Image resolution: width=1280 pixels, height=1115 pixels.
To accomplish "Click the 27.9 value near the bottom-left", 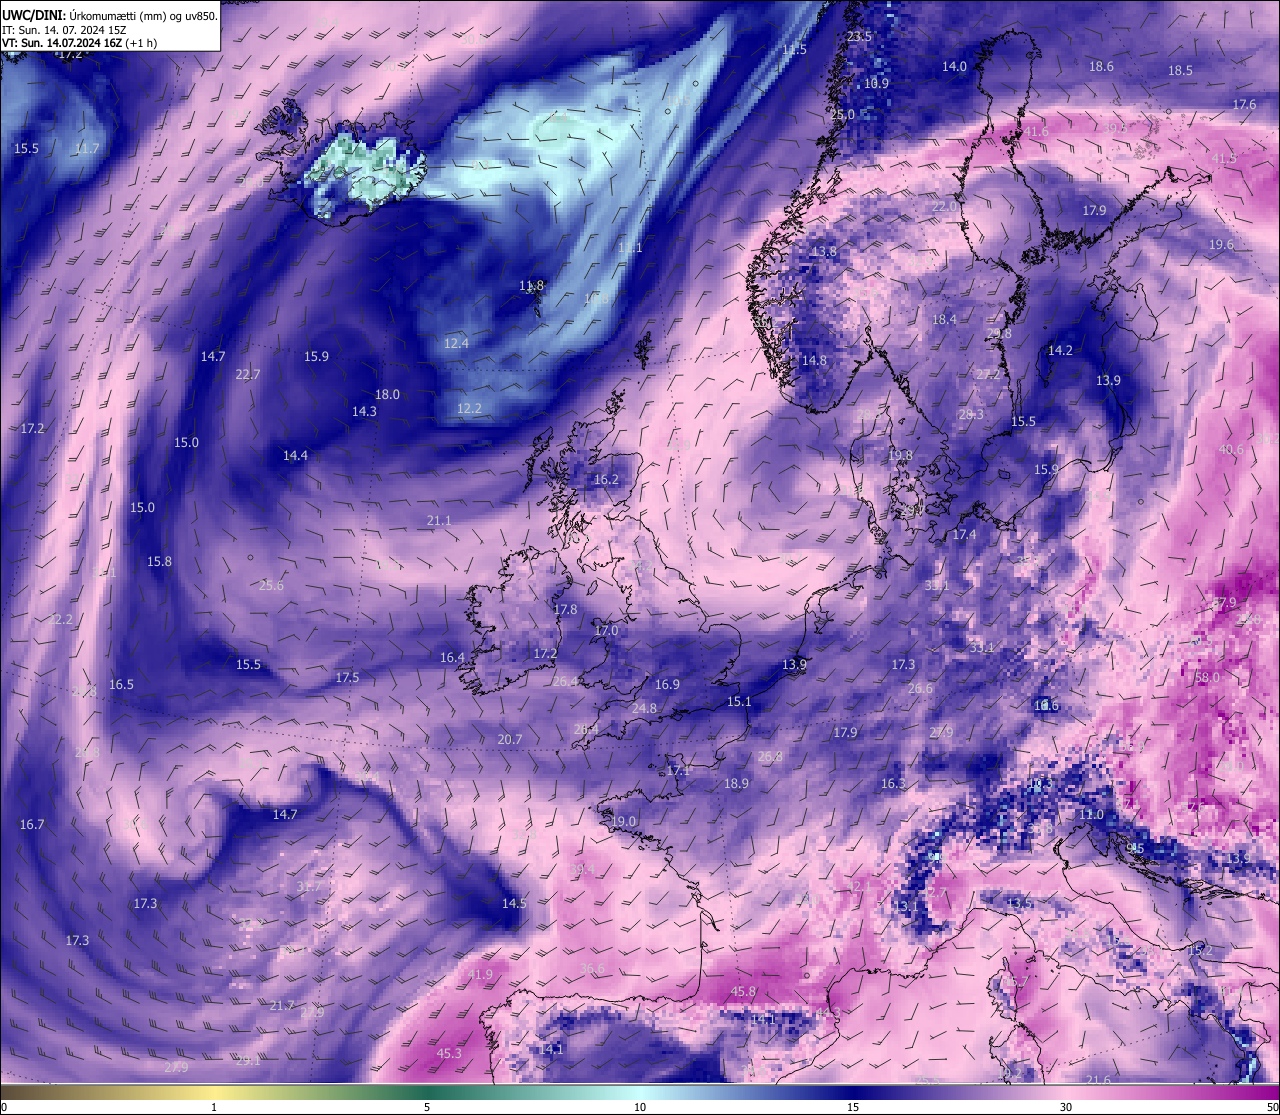I will [x=175, y=1068].
